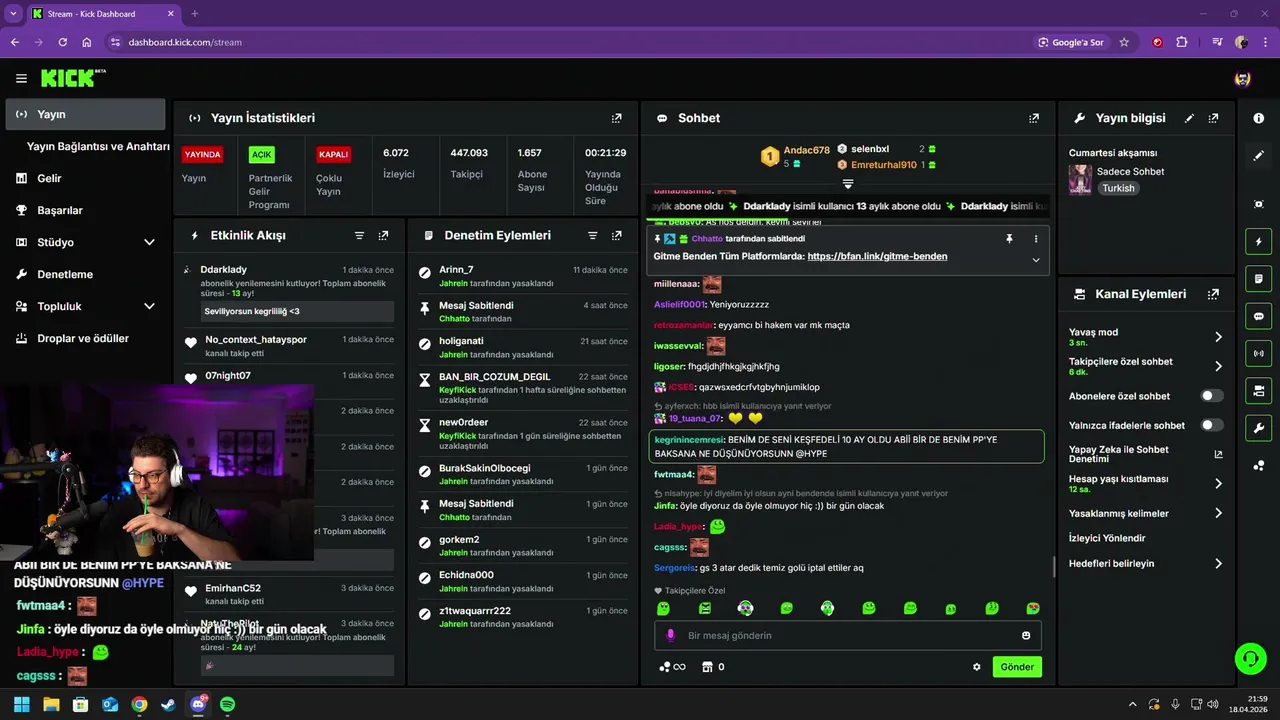This screenshot has width=1280, height=720.
Task: Open the shop icon below chat input
Action: click(707, 667)
